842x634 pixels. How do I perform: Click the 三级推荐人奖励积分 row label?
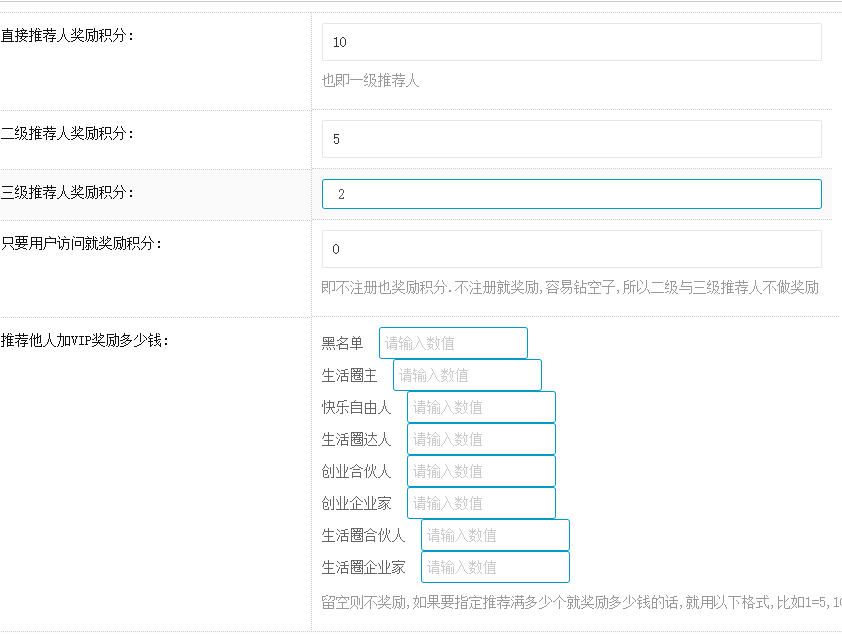(x=67, y=192)
